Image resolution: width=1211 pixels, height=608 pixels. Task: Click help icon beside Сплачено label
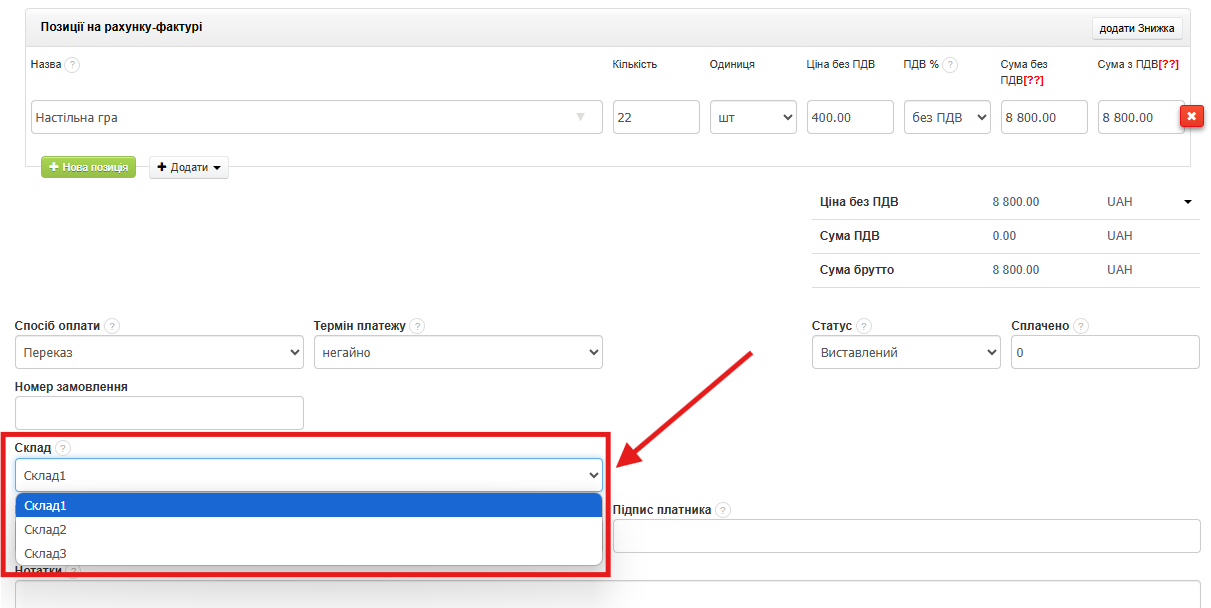point(1081,326)
